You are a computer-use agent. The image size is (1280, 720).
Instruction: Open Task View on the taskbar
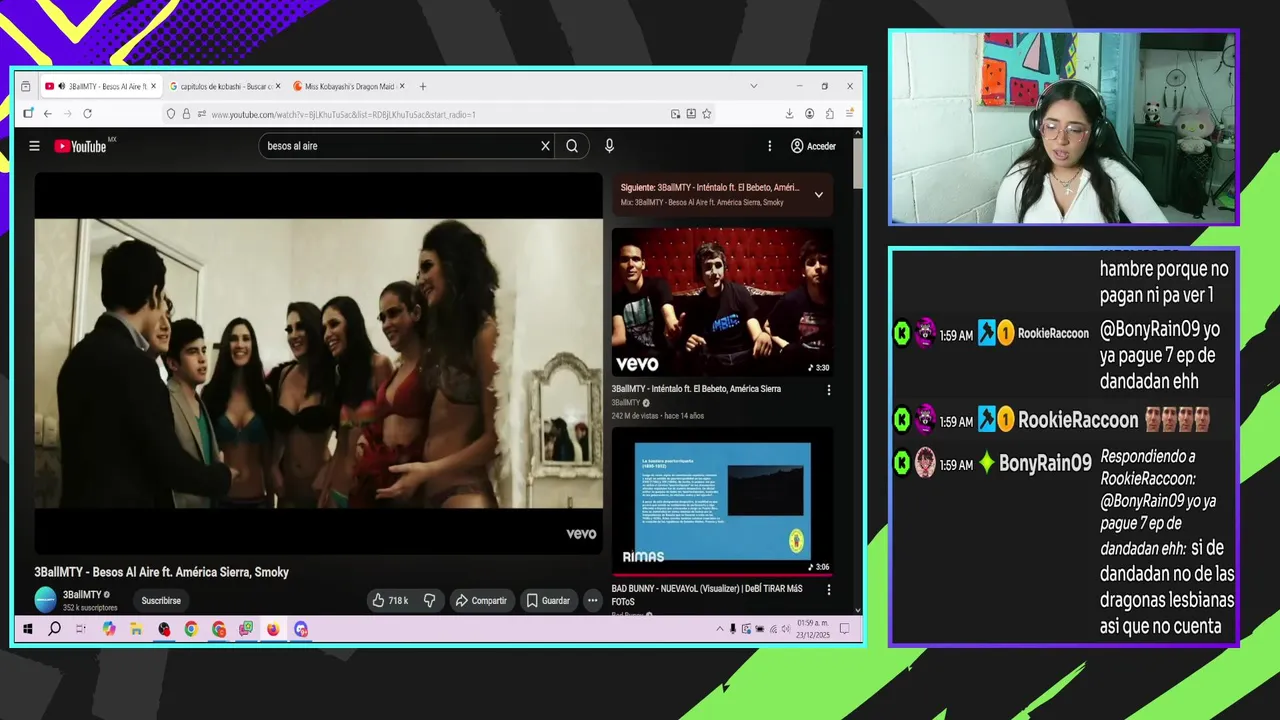(81, 629)
